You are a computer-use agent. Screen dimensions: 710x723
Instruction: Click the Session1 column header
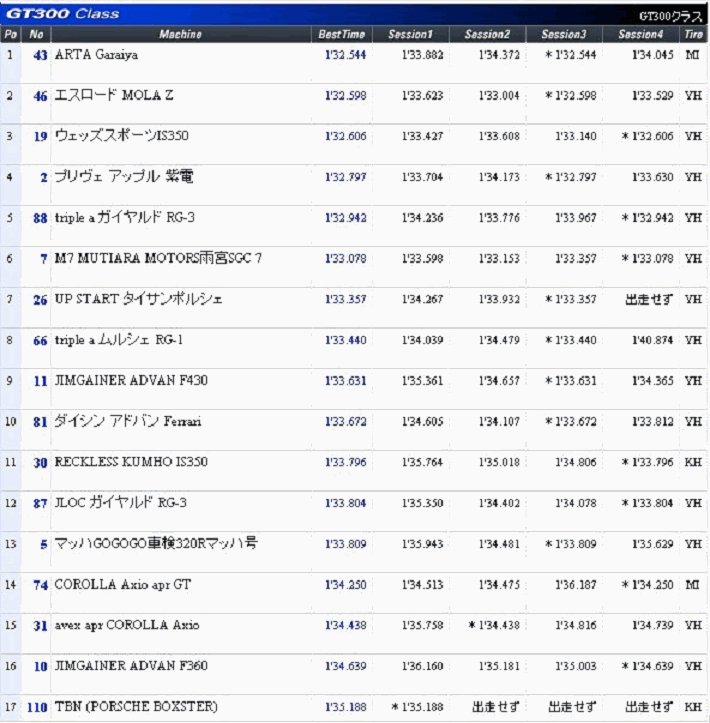tap(410, 34)
